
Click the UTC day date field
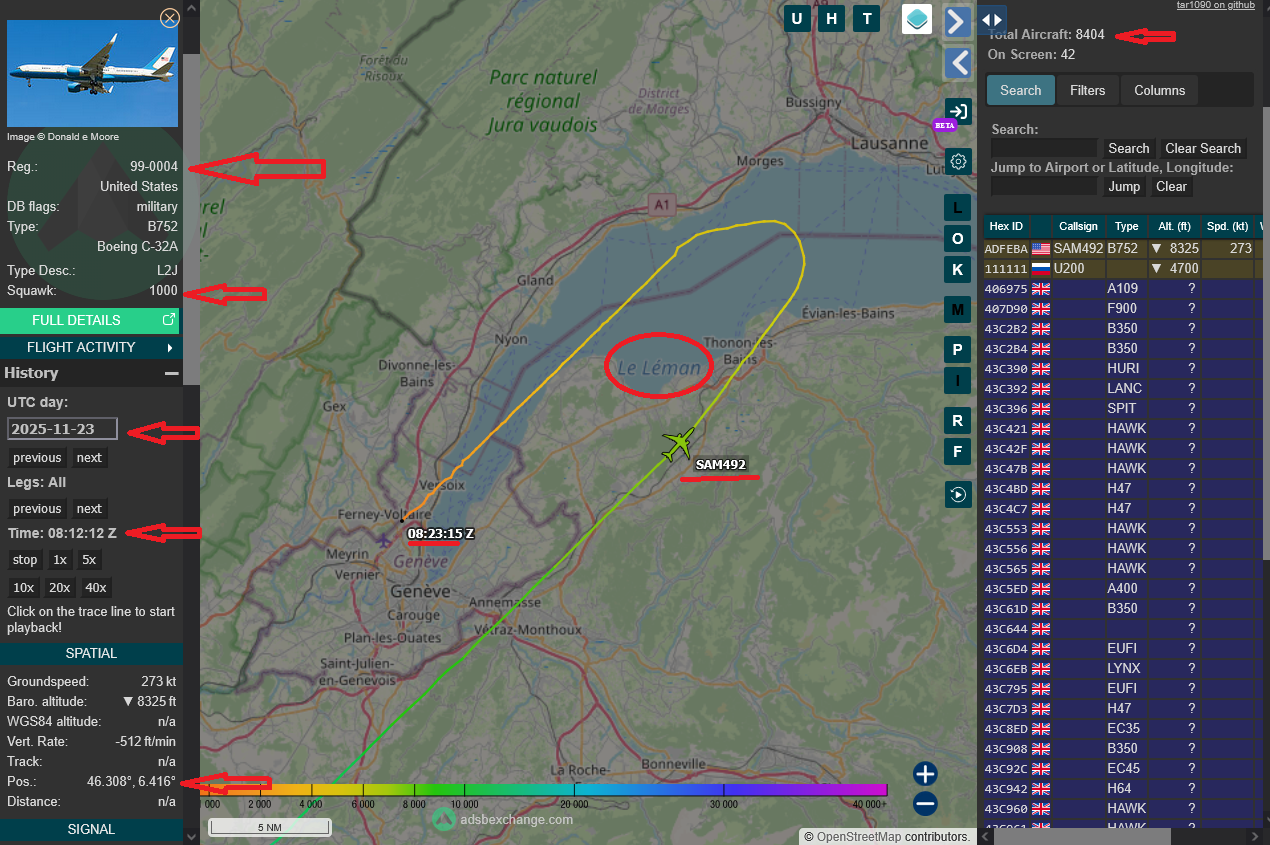(62, 429)
